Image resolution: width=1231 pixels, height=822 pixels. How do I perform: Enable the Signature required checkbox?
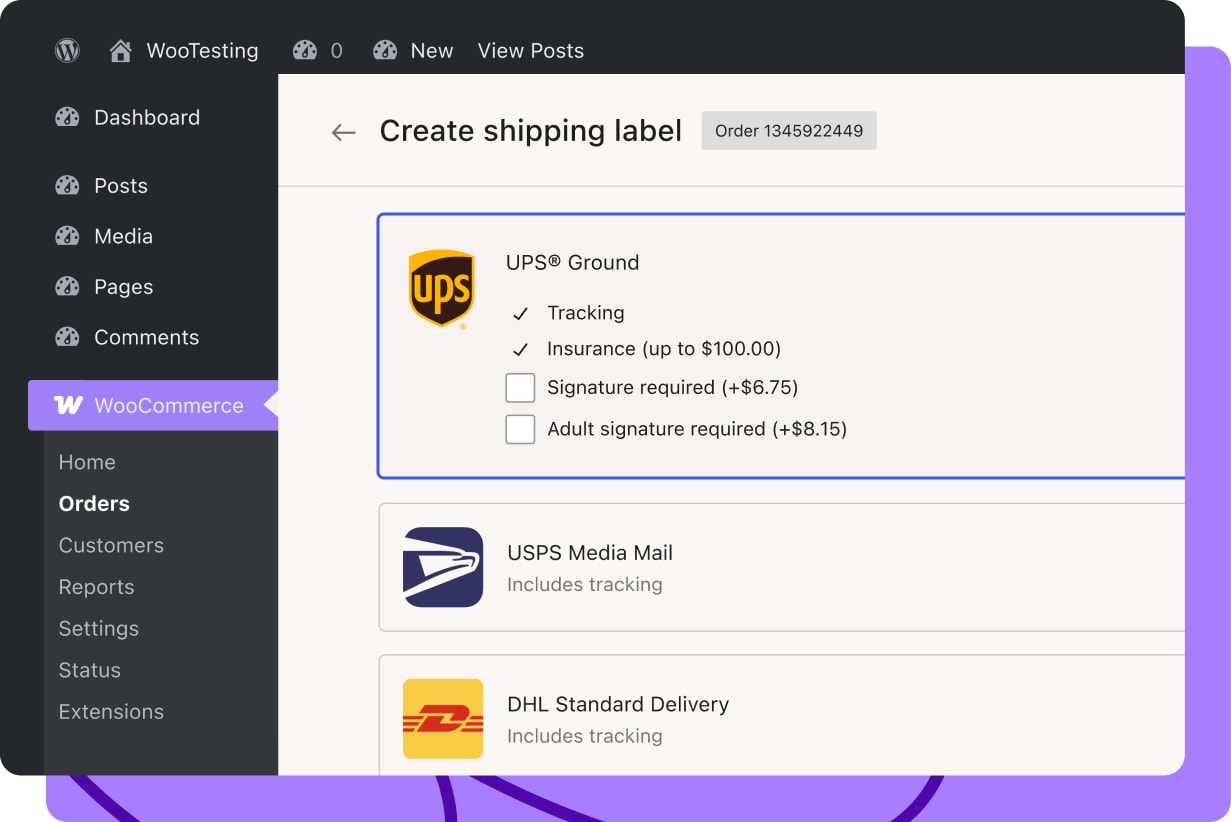click(520, 388)
